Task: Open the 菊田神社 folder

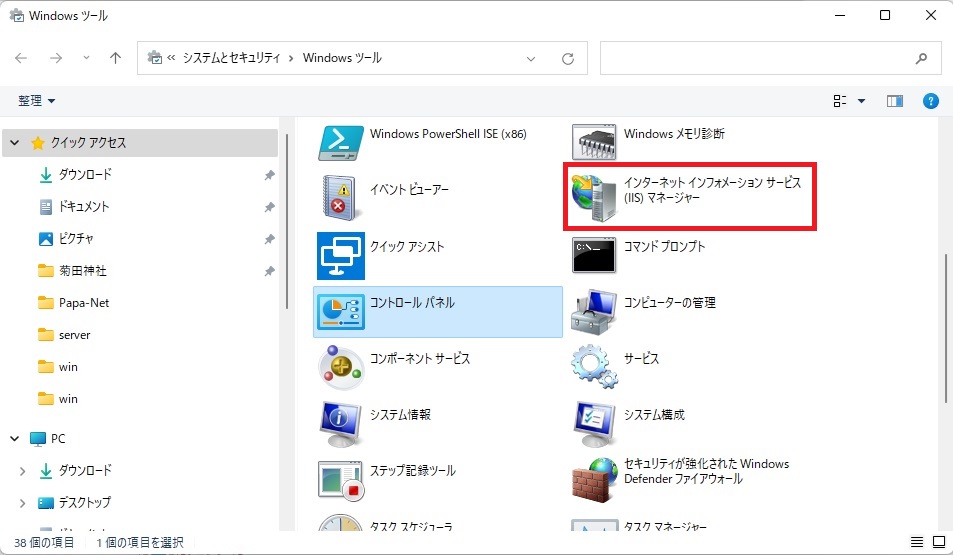Action: click(x=83, y=271)
